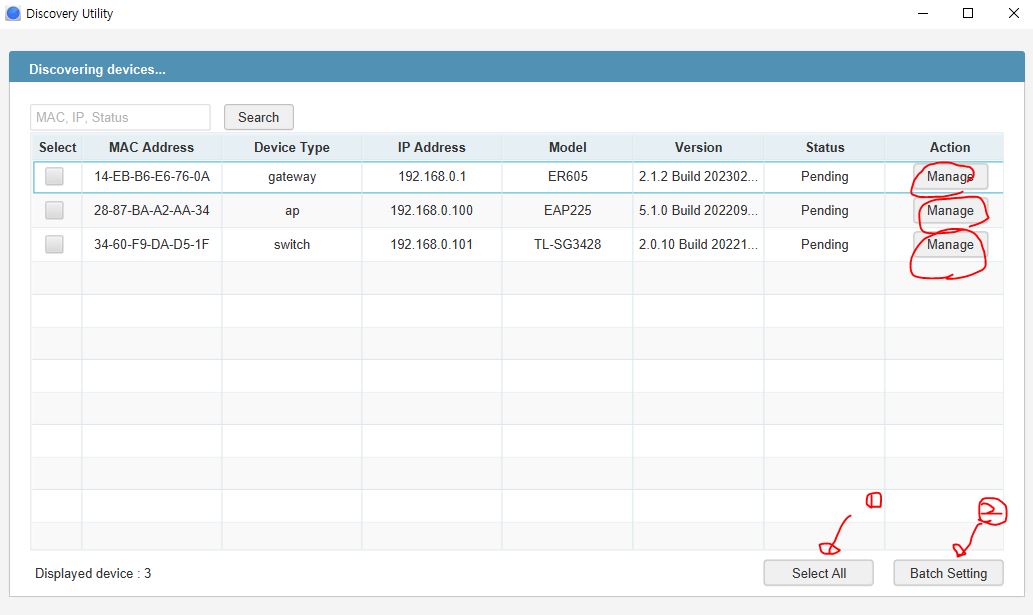Minimize the Discovery Utility window

923,13
